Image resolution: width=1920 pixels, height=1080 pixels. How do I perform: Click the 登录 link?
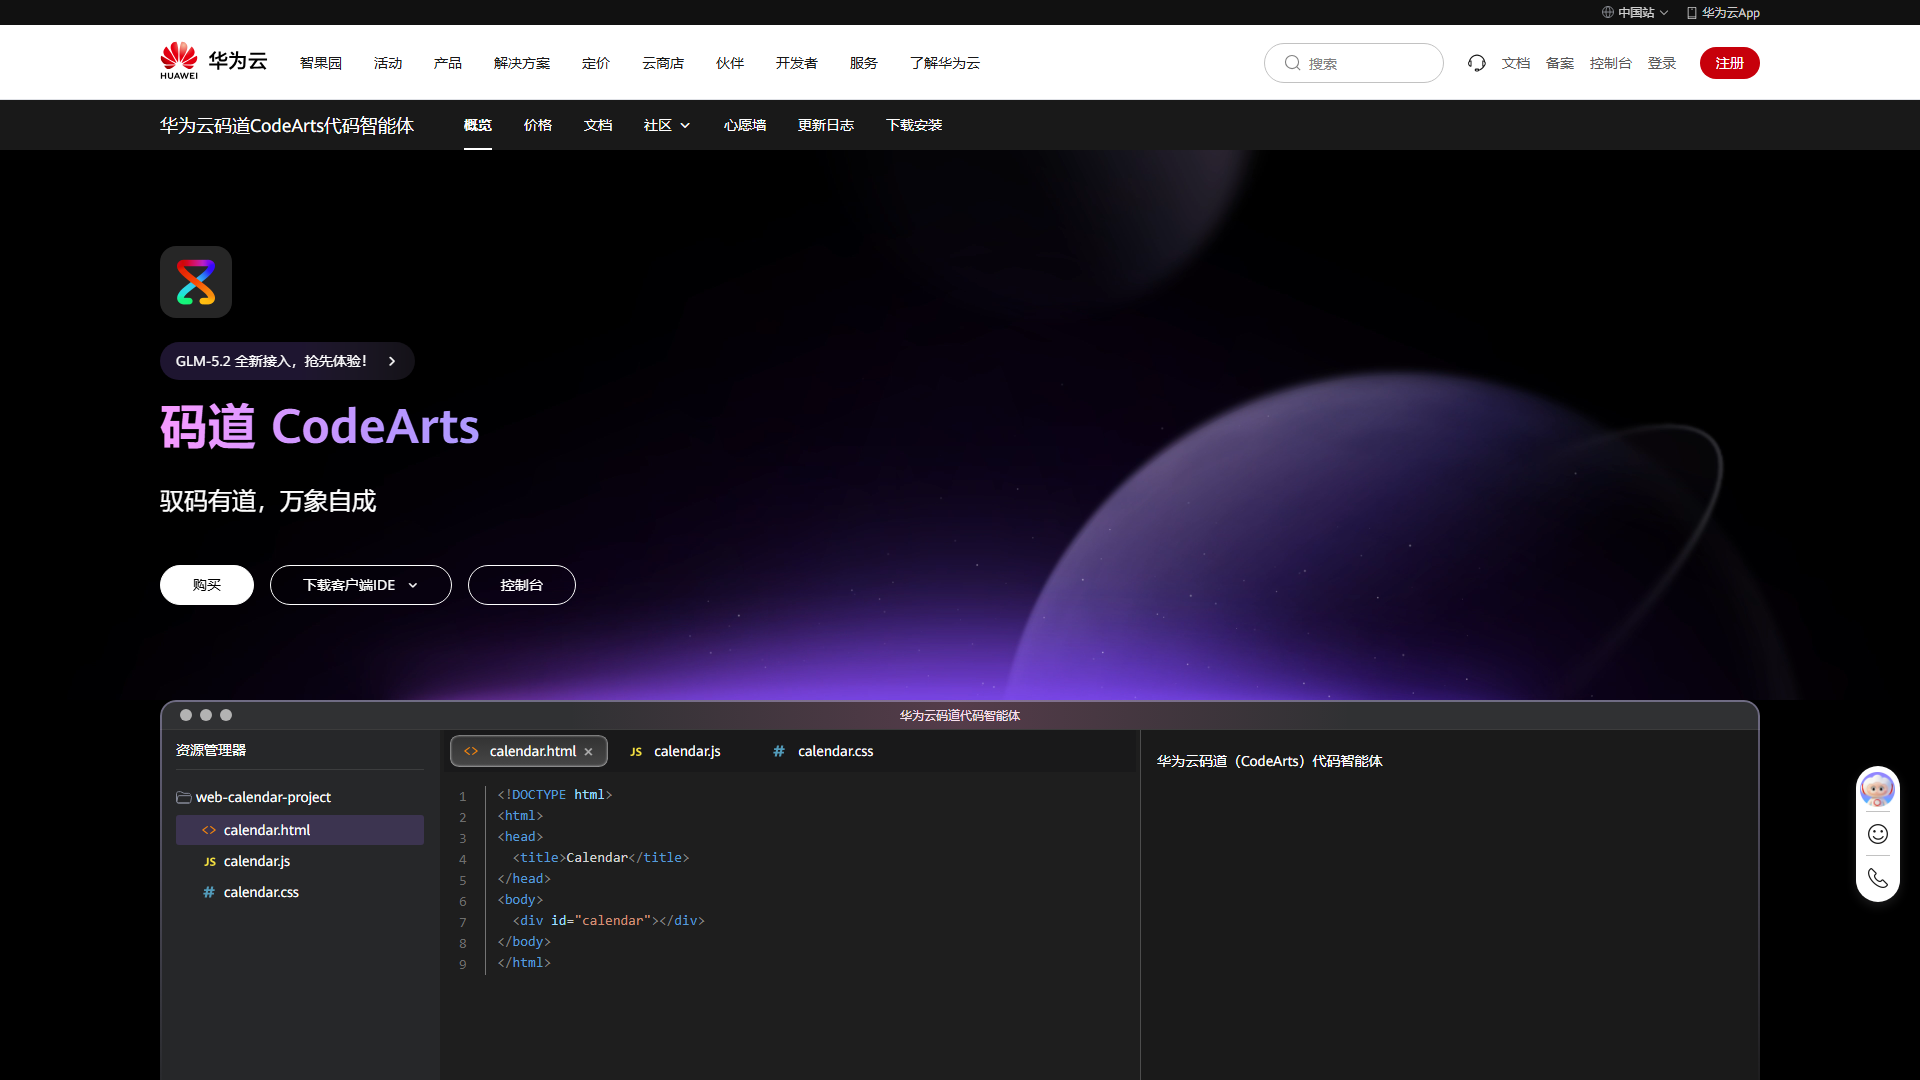pos(1662,63)
